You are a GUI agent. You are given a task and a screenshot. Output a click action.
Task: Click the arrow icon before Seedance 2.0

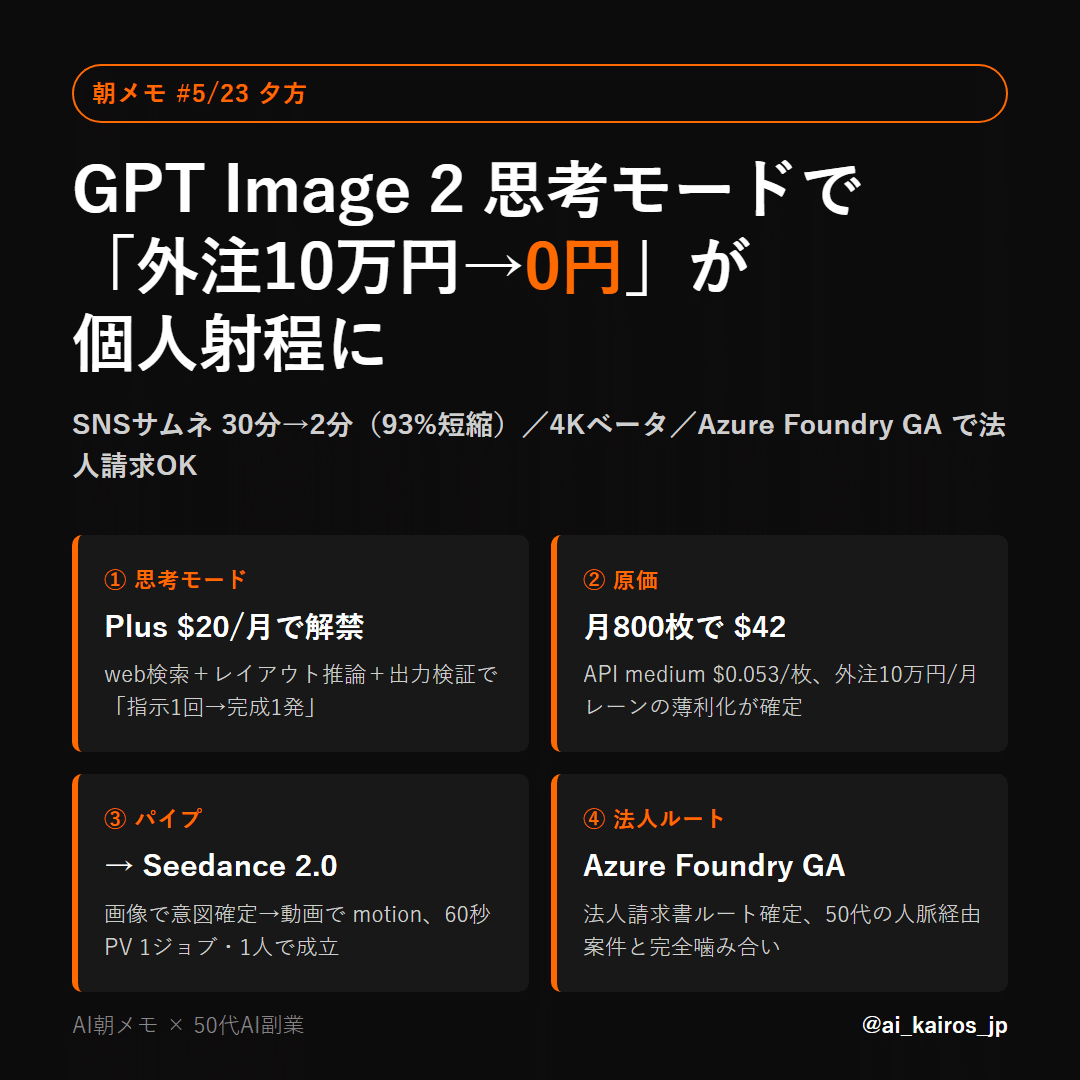tap(119, 866)
